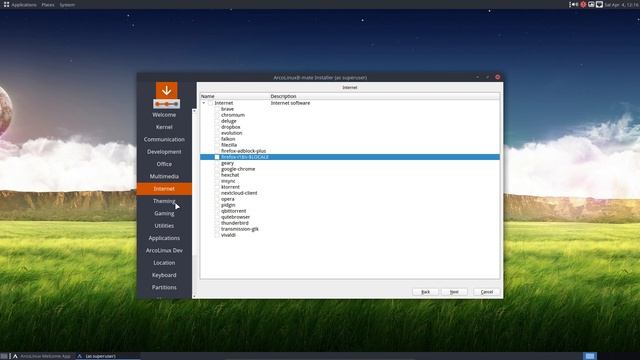The image size is (640, 360).
Task: Select the evolution package row
Action: [350, 133]
